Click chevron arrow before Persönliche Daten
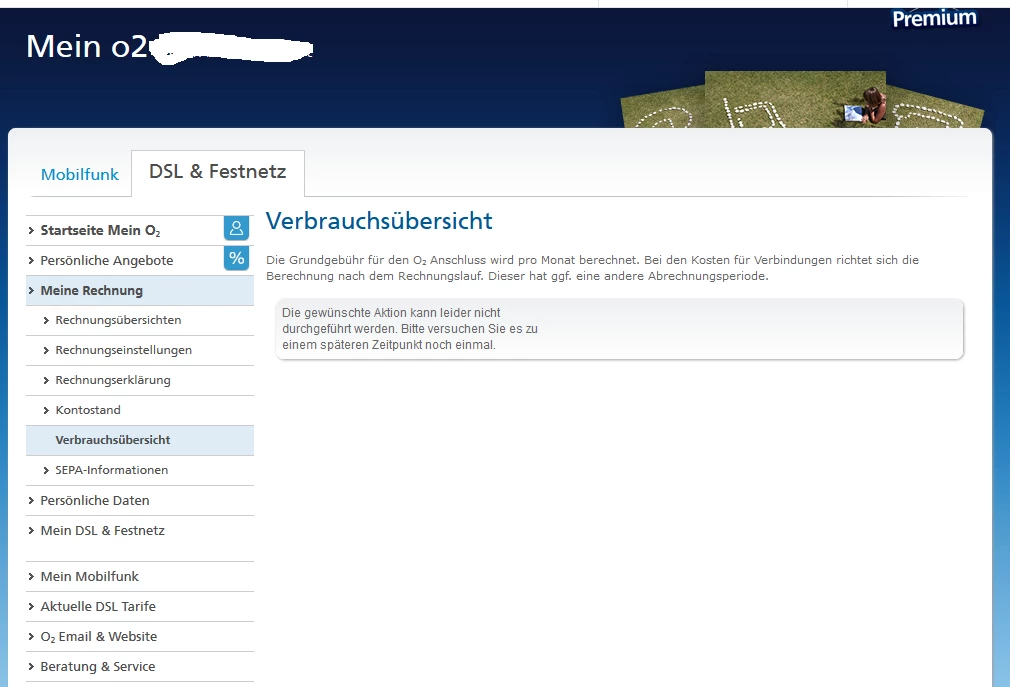This screenshot has height=687, width=1010. (x=31, y=500)
